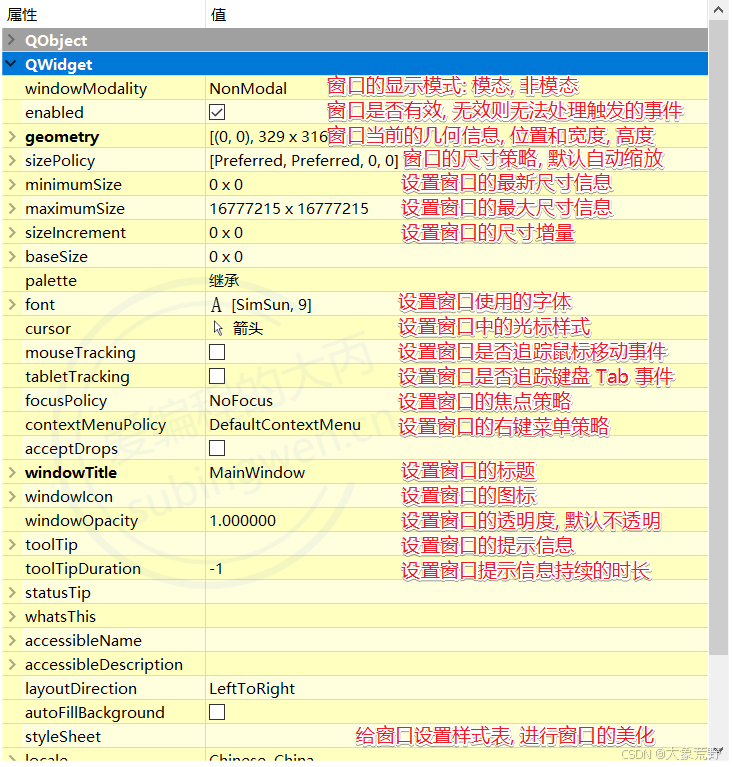Image resolution: width=732 pixels, height=767 pixels.
Task: Click the sizePolicy value [Preferred, Preferred, 0, 0]
Action: pyautogui.click(x=304, y=160)
